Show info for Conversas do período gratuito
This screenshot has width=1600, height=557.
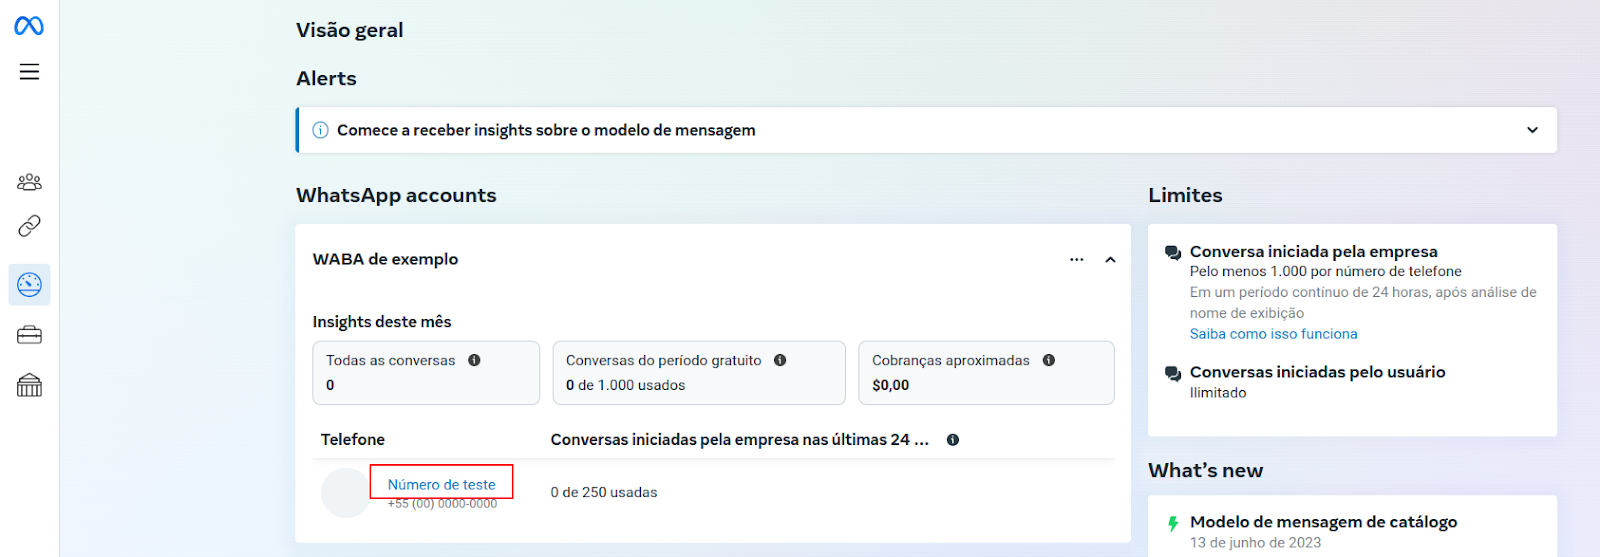click(x=780, y=360)
